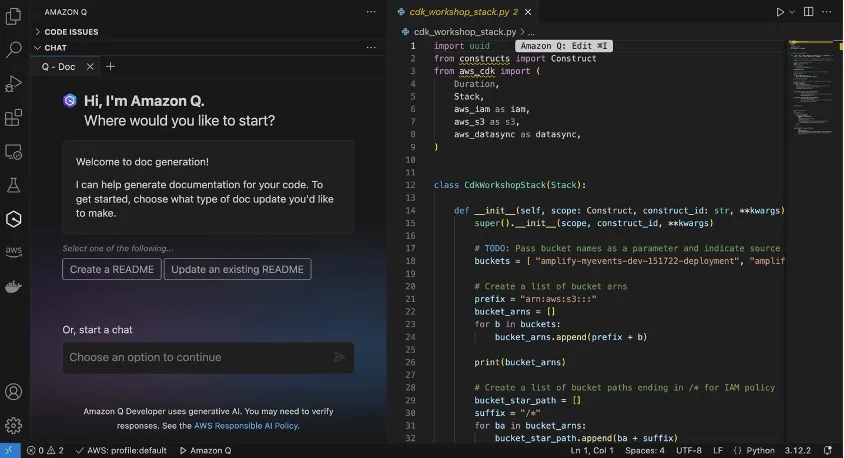Click UTF-8 encoding in status bar
Screen dimensions: 844x458
click(x=688, y=450)
